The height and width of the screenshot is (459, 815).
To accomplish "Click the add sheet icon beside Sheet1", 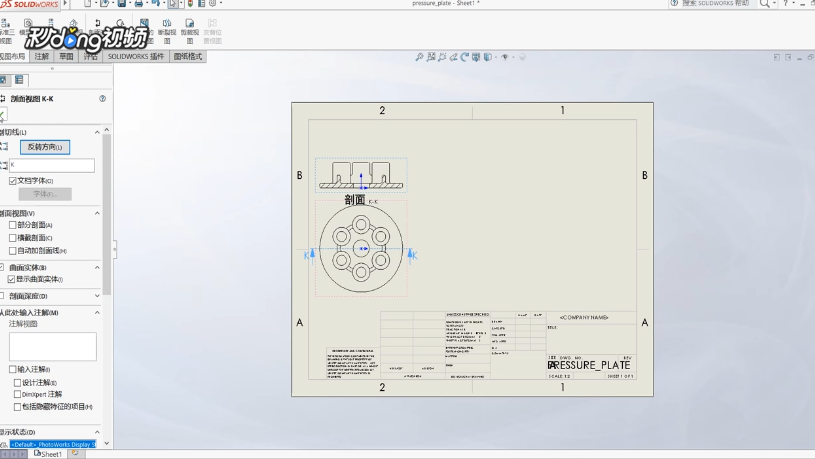I will [x=75, y=453].
